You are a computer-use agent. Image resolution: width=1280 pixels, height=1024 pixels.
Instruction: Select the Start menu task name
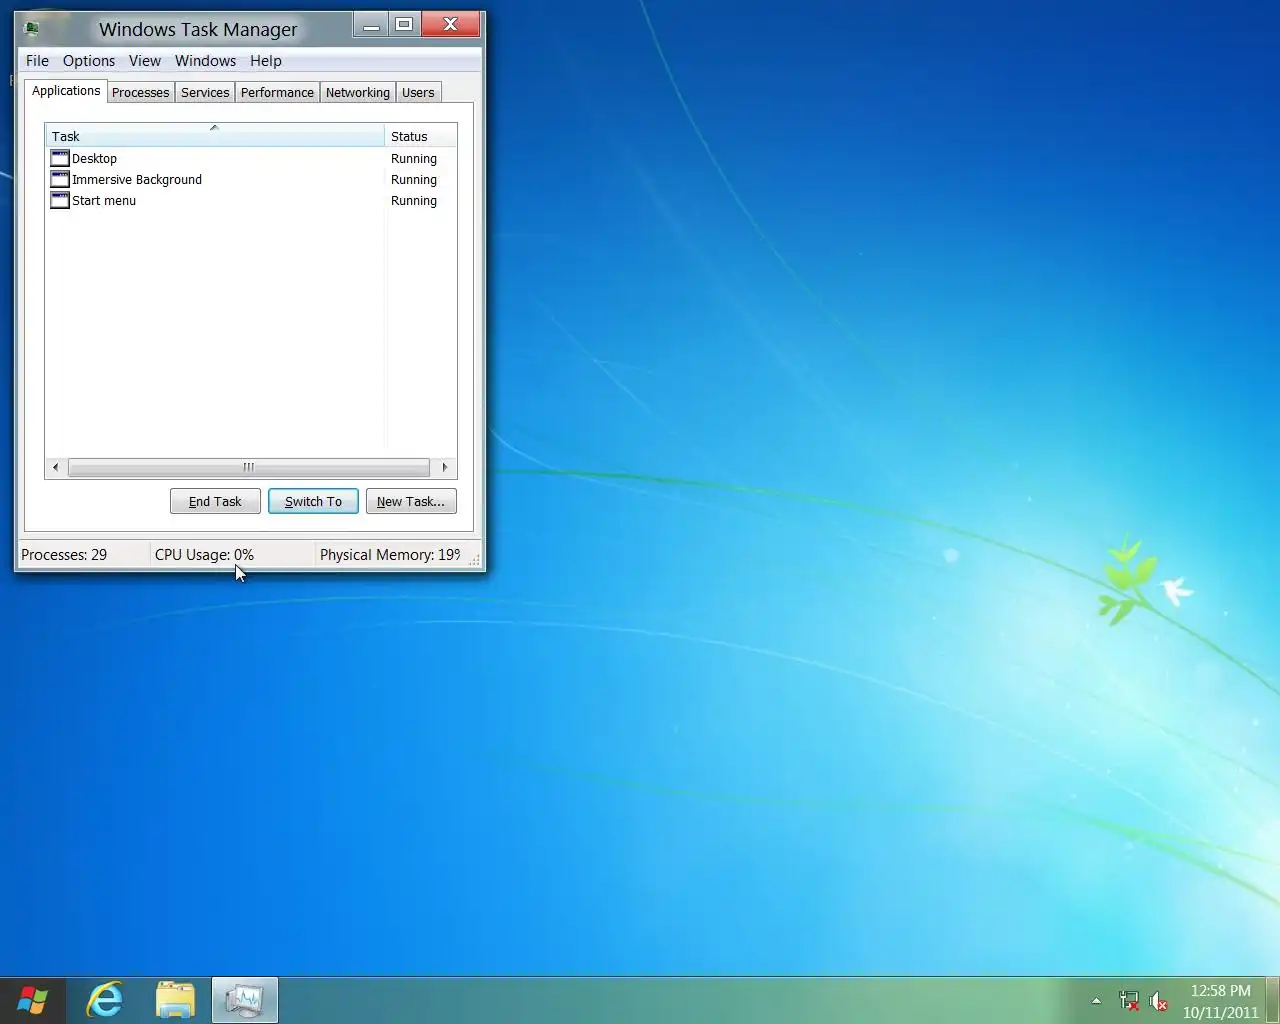104,201
